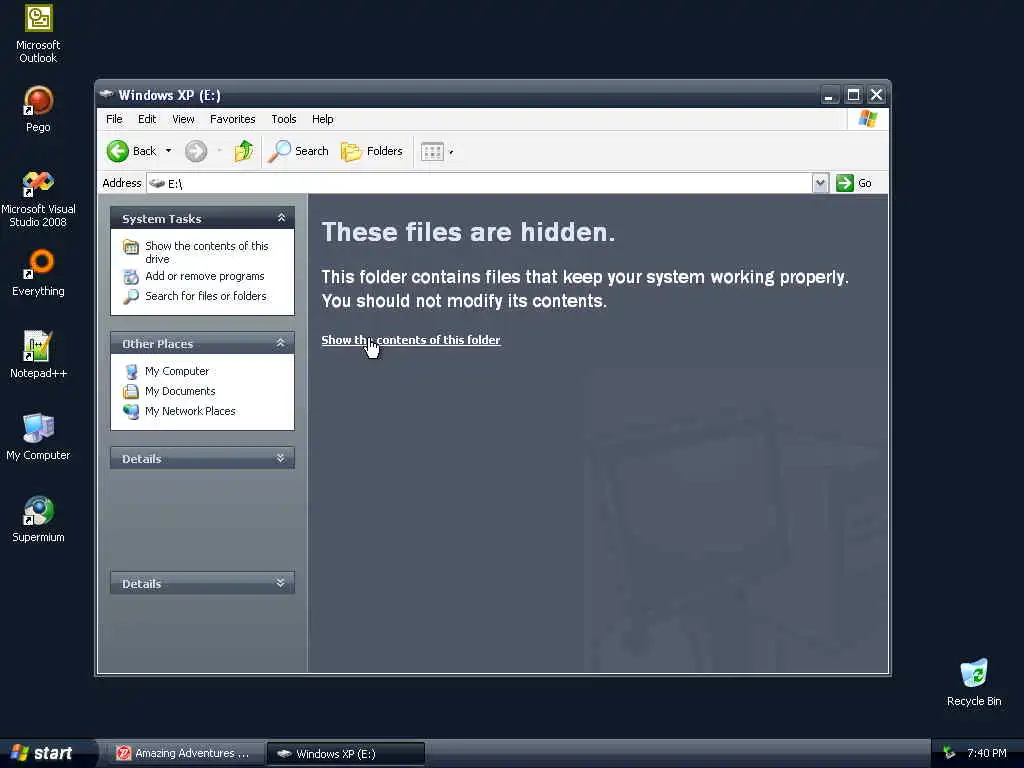Collapse the System Tasks panel

(x=281, y=218)
